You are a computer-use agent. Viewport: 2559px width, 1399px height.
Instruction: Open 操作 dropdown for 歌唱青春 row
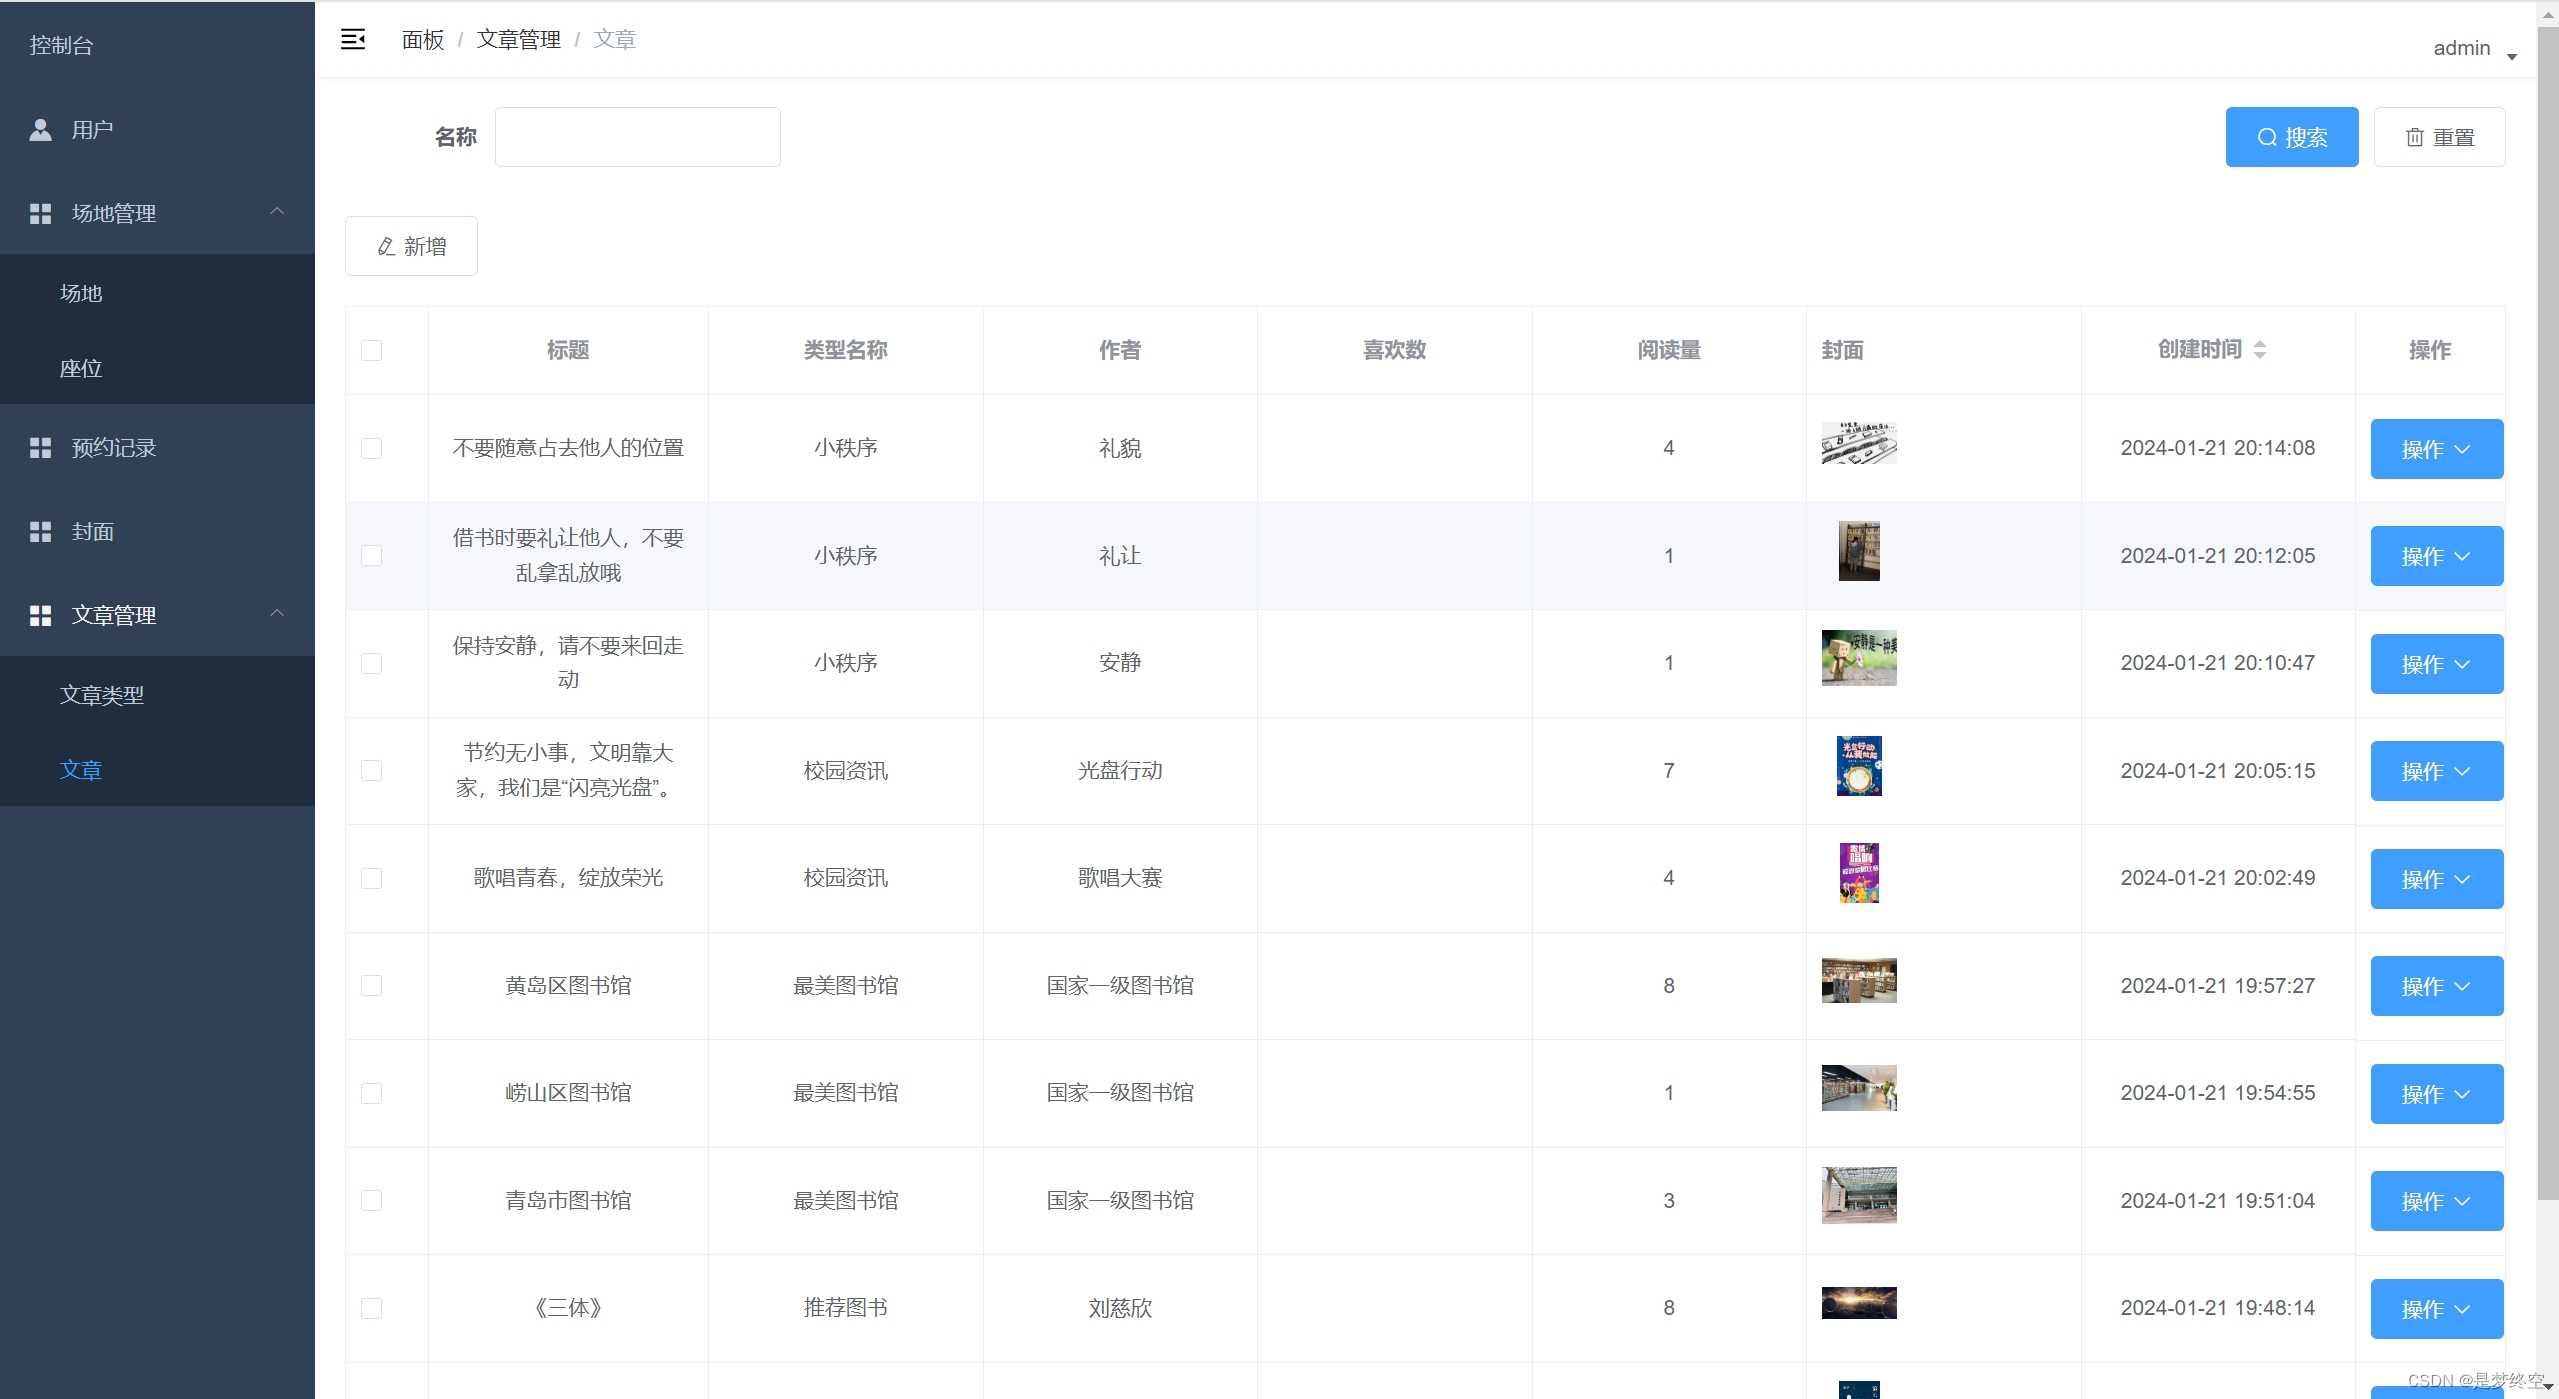click(x=2436, y=879)
